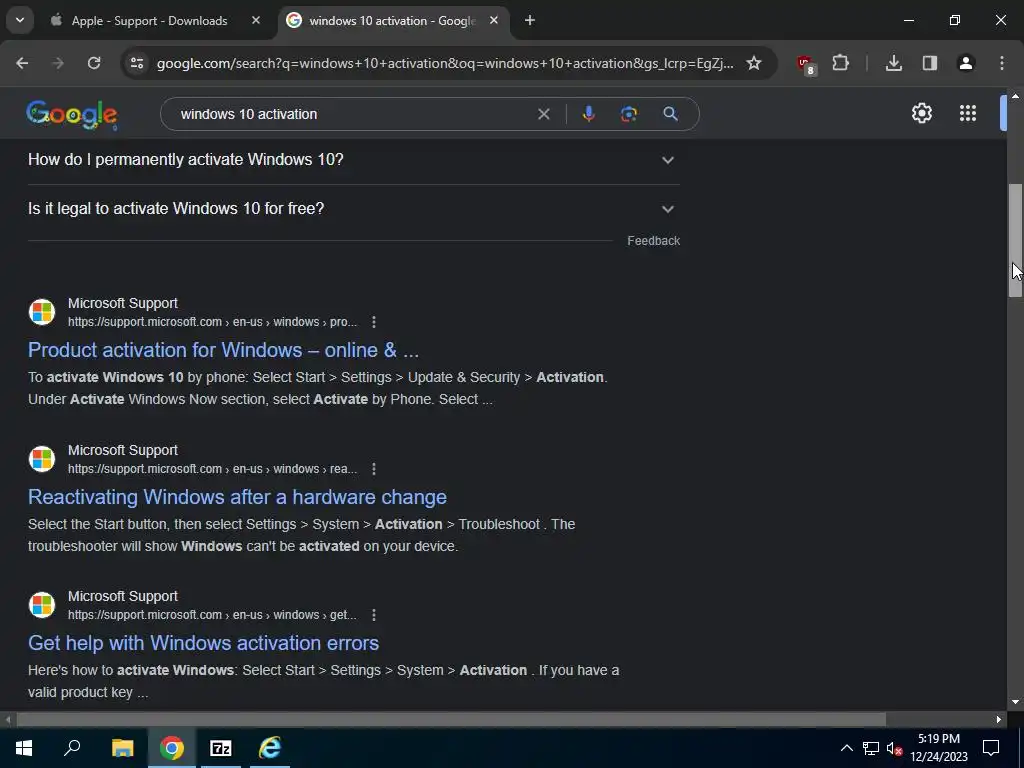
Task: Open uBlock Origin extension icon
Action: pos(805,64)
